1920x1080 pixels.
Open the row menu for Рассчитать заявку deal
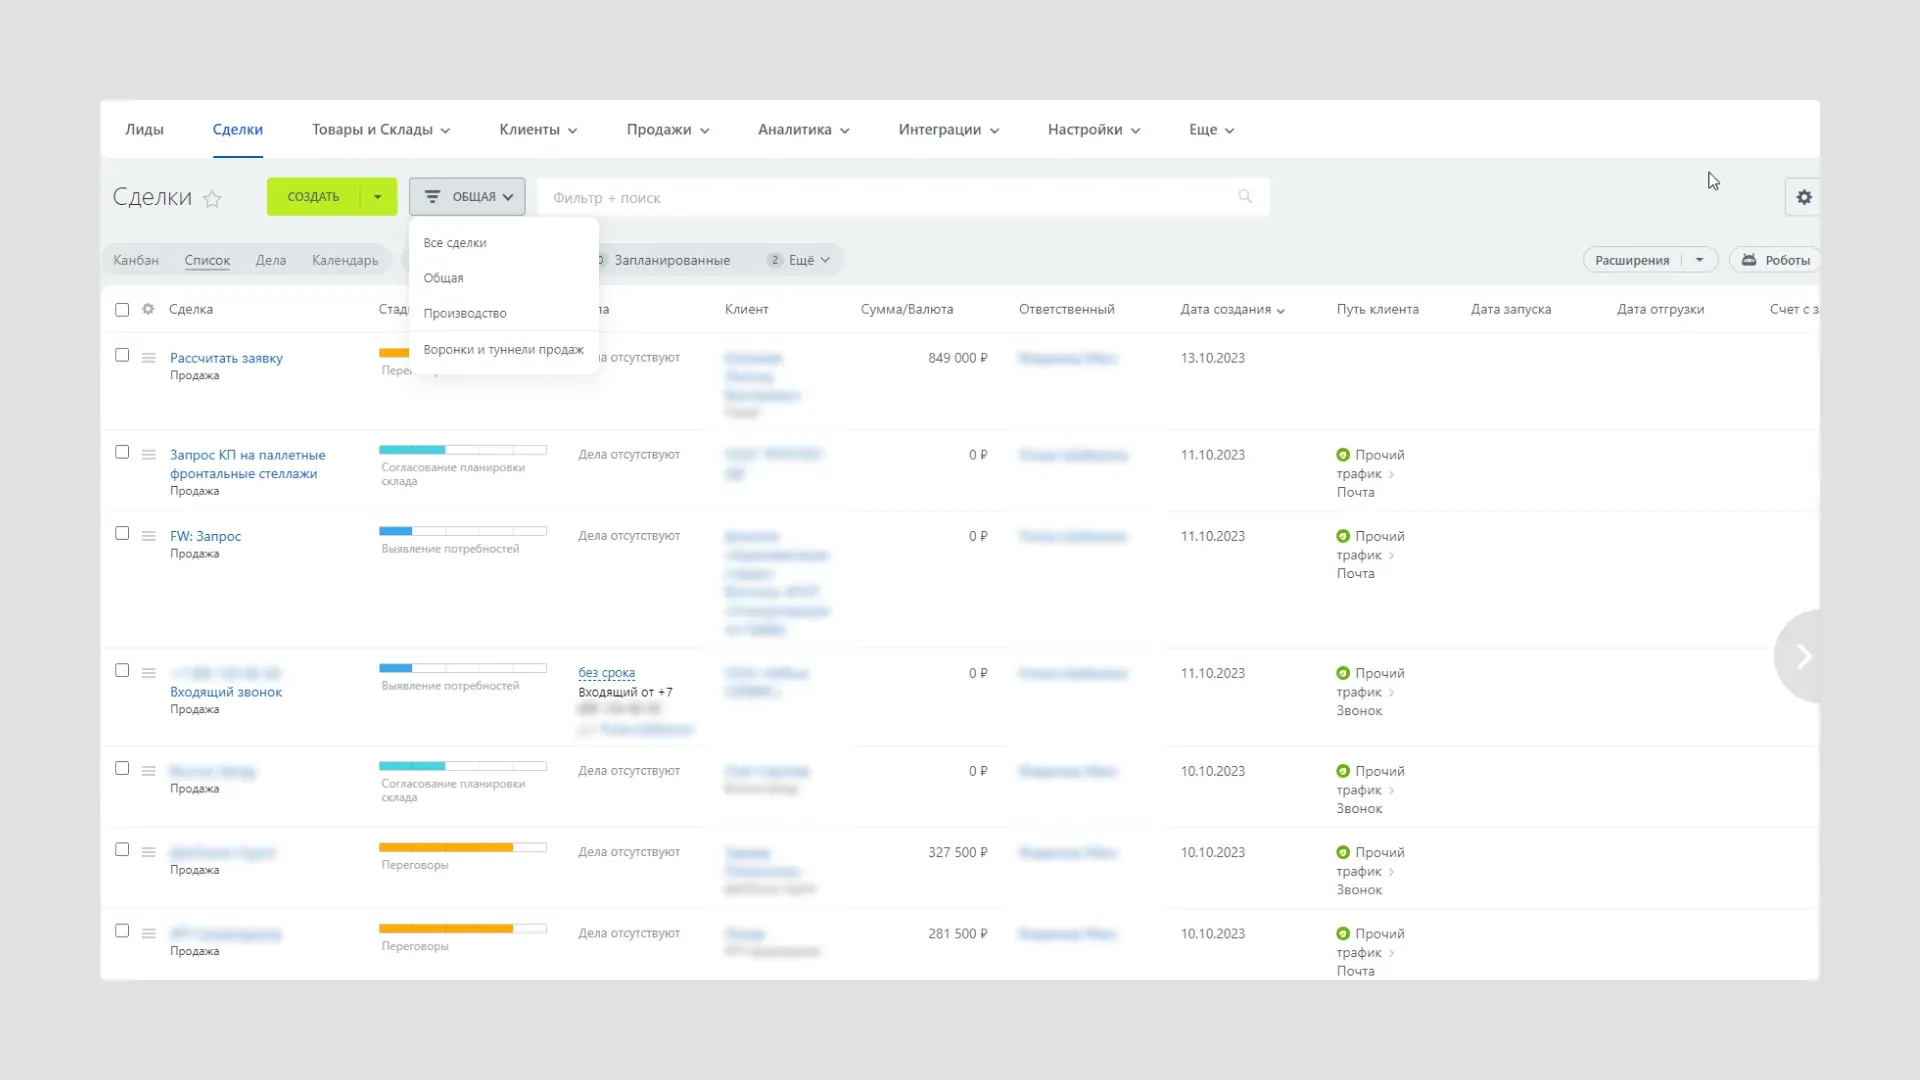pyautogui.click(x=148, y=358)
